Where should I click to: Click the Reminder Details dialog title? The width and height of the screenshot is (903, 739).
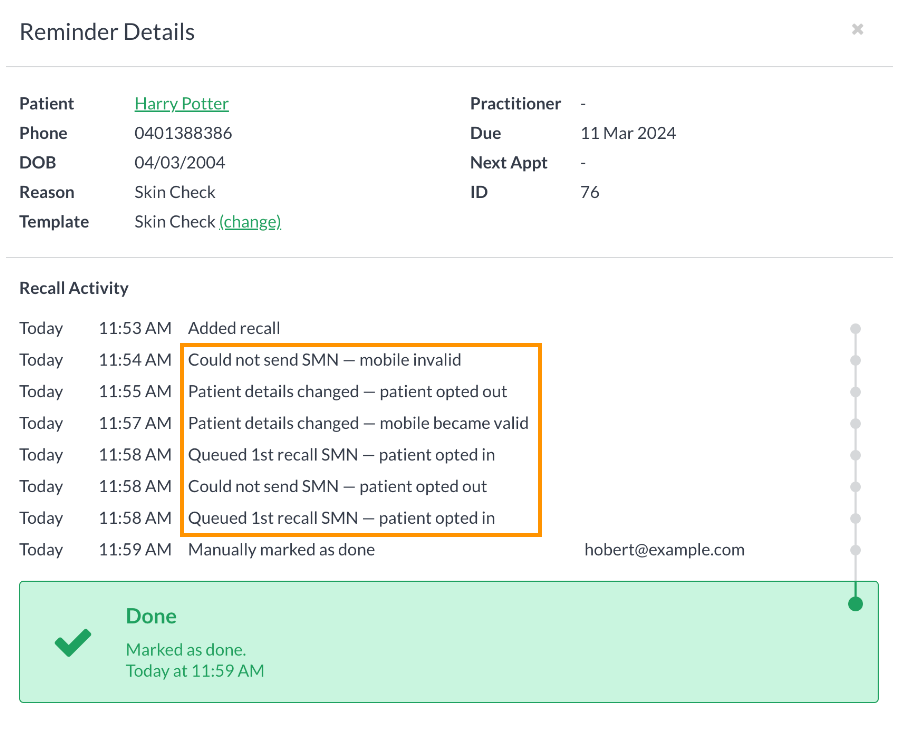[106, 31]
